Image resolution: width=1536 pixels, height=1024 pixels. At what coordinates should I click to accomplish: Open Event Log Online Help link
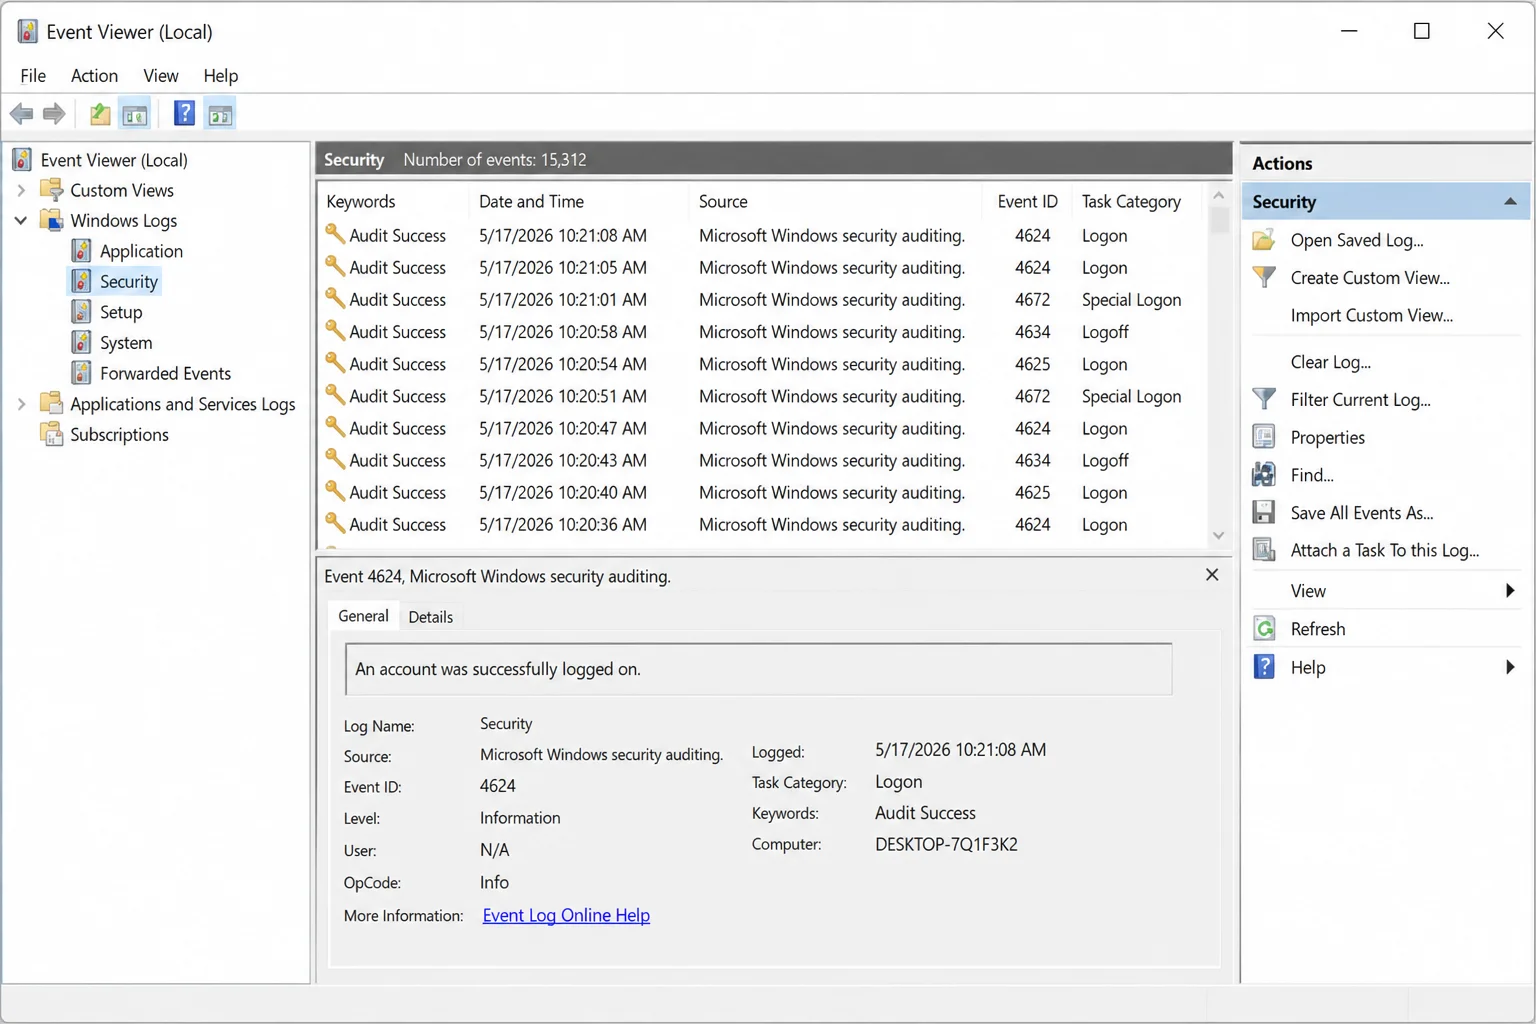(x=566, y=915)
